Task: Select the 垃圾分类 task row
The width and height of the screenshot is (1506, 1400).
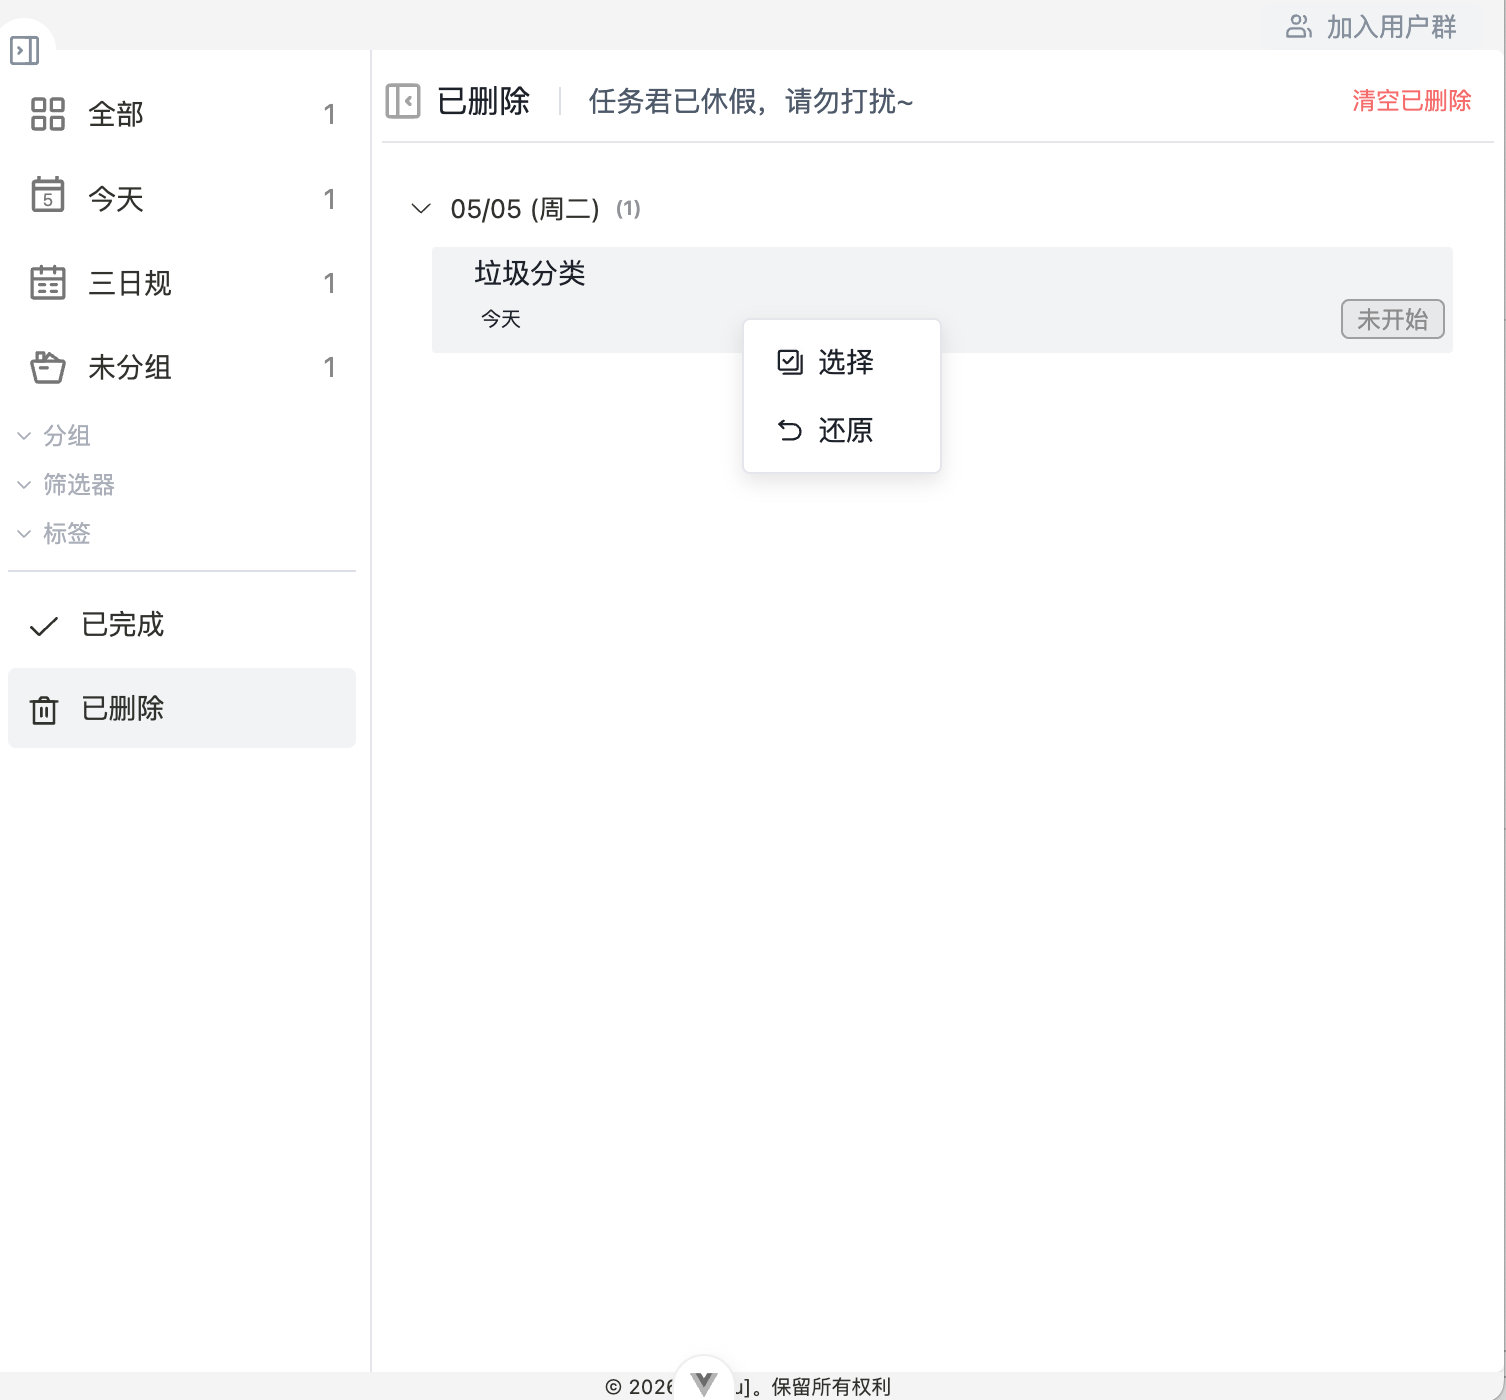Action: (x=942, y=299)
